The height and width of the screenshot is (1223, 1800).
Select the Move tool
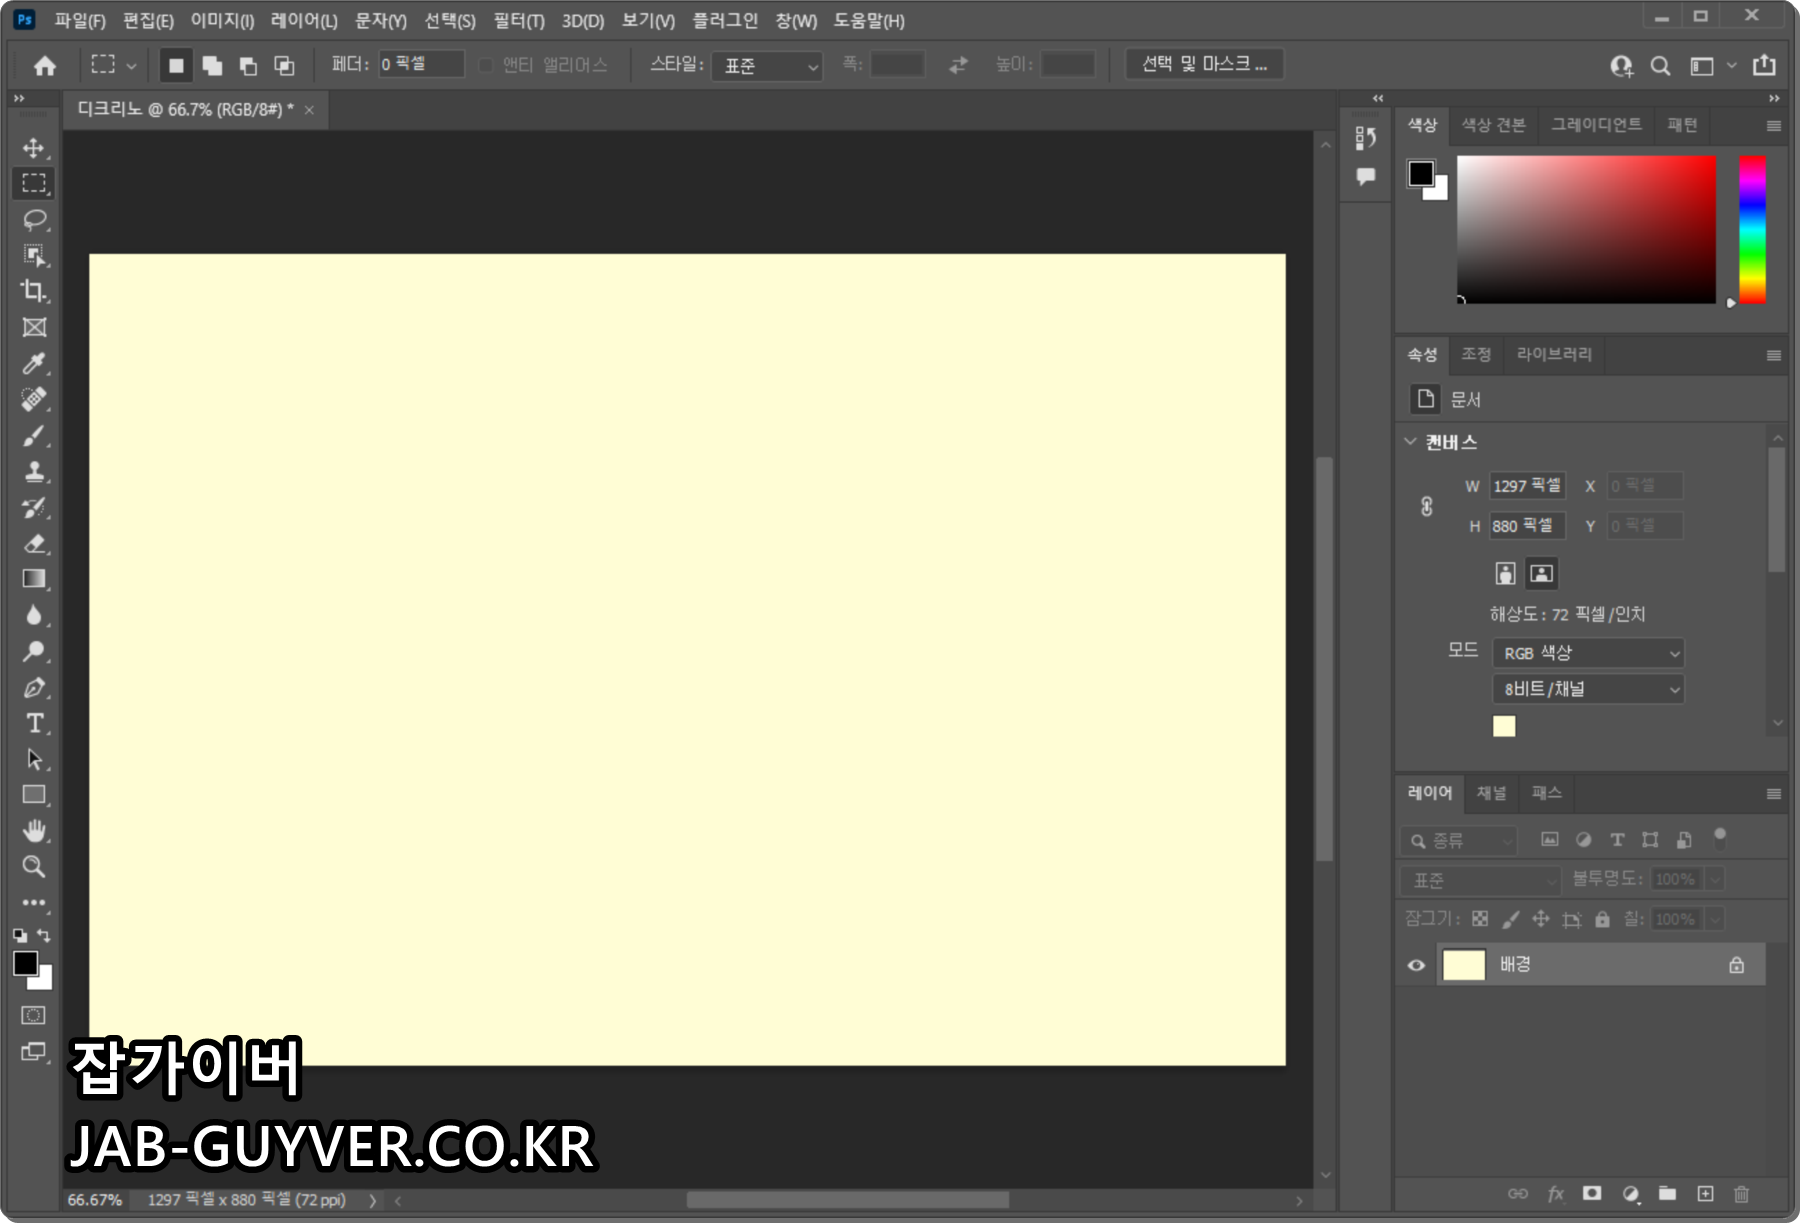(x=34, y=148)
